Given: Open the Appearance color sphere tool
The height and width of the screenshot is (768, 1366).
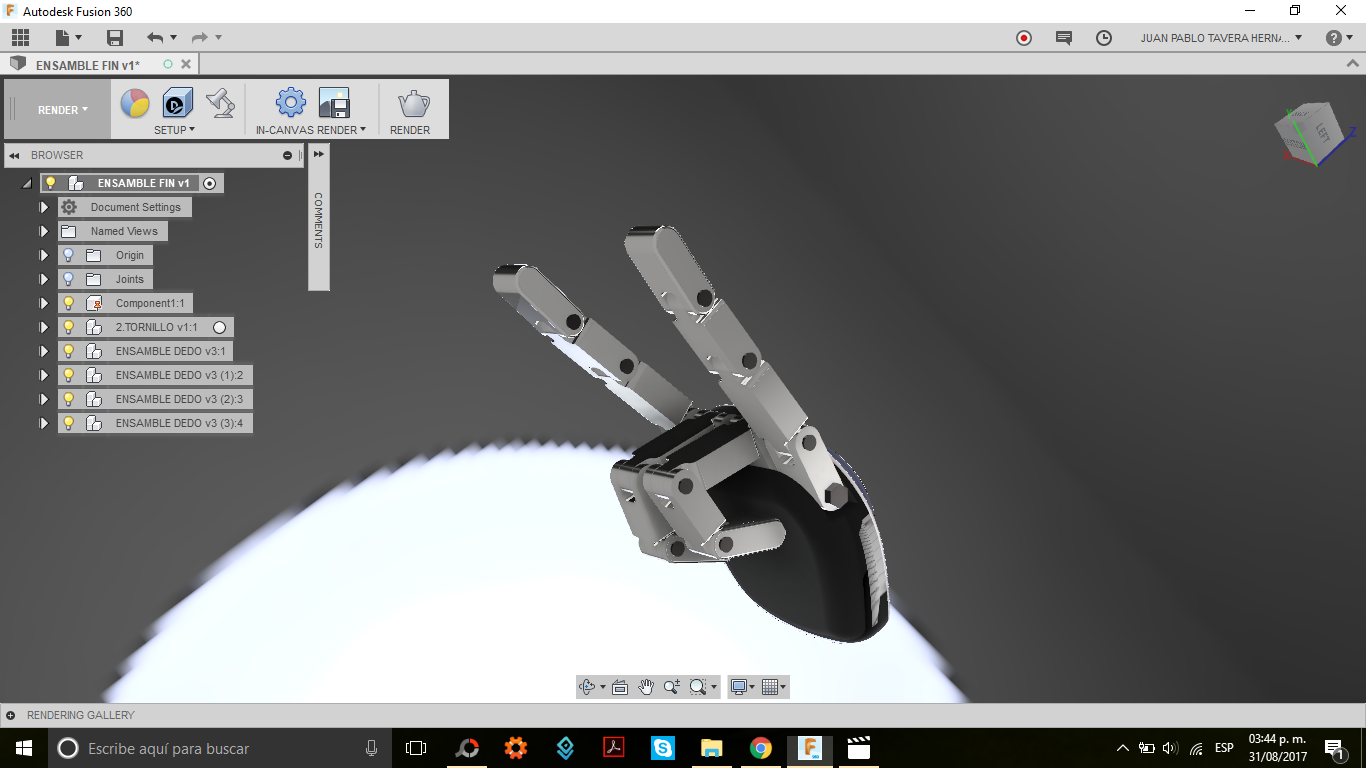Looking at the screenshot, I should coord(134,103).
